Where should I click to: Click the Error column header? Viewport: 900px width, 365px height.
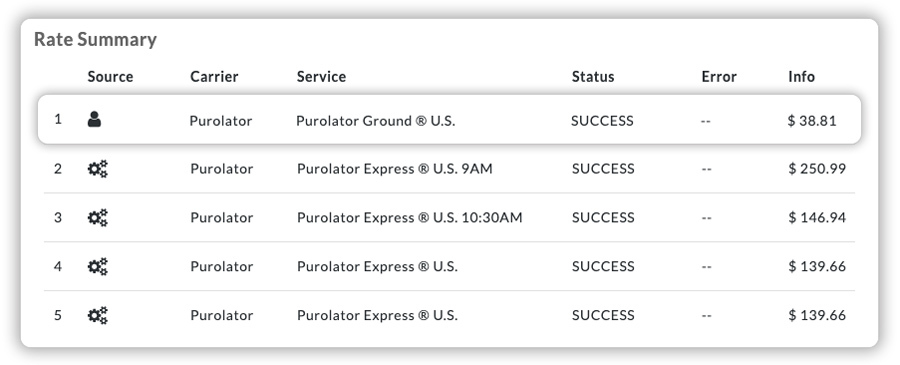coord(719,77)
